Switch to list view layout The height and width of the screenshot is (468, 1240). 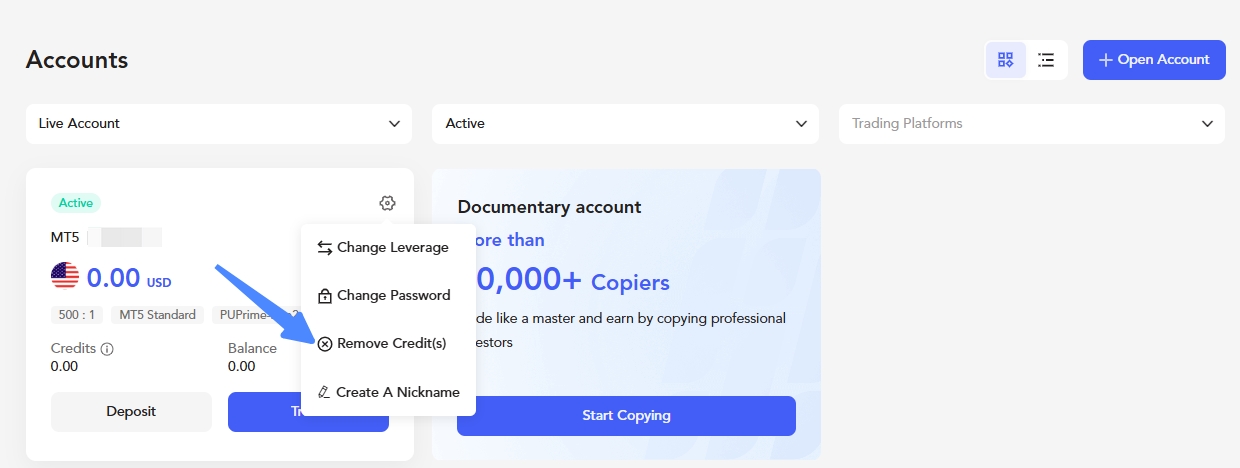click(1046, 60)
